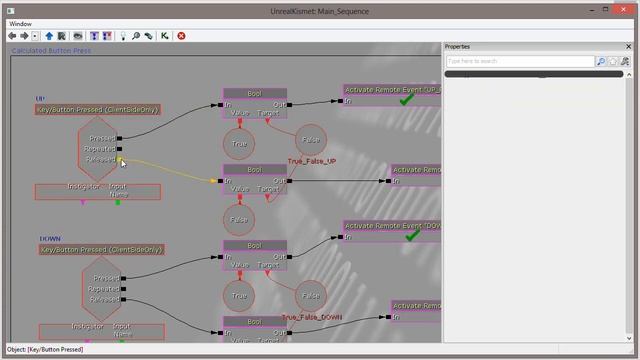
Task: Click the Rename Sequence toolbar icon
Action: point(61,36)
